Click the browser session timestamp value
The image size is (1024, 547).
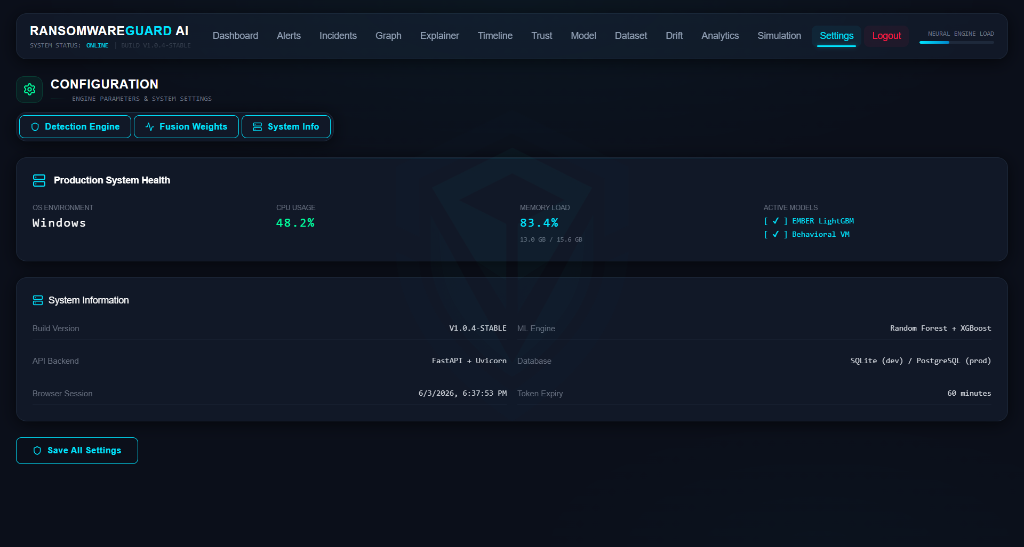(462, 394)
